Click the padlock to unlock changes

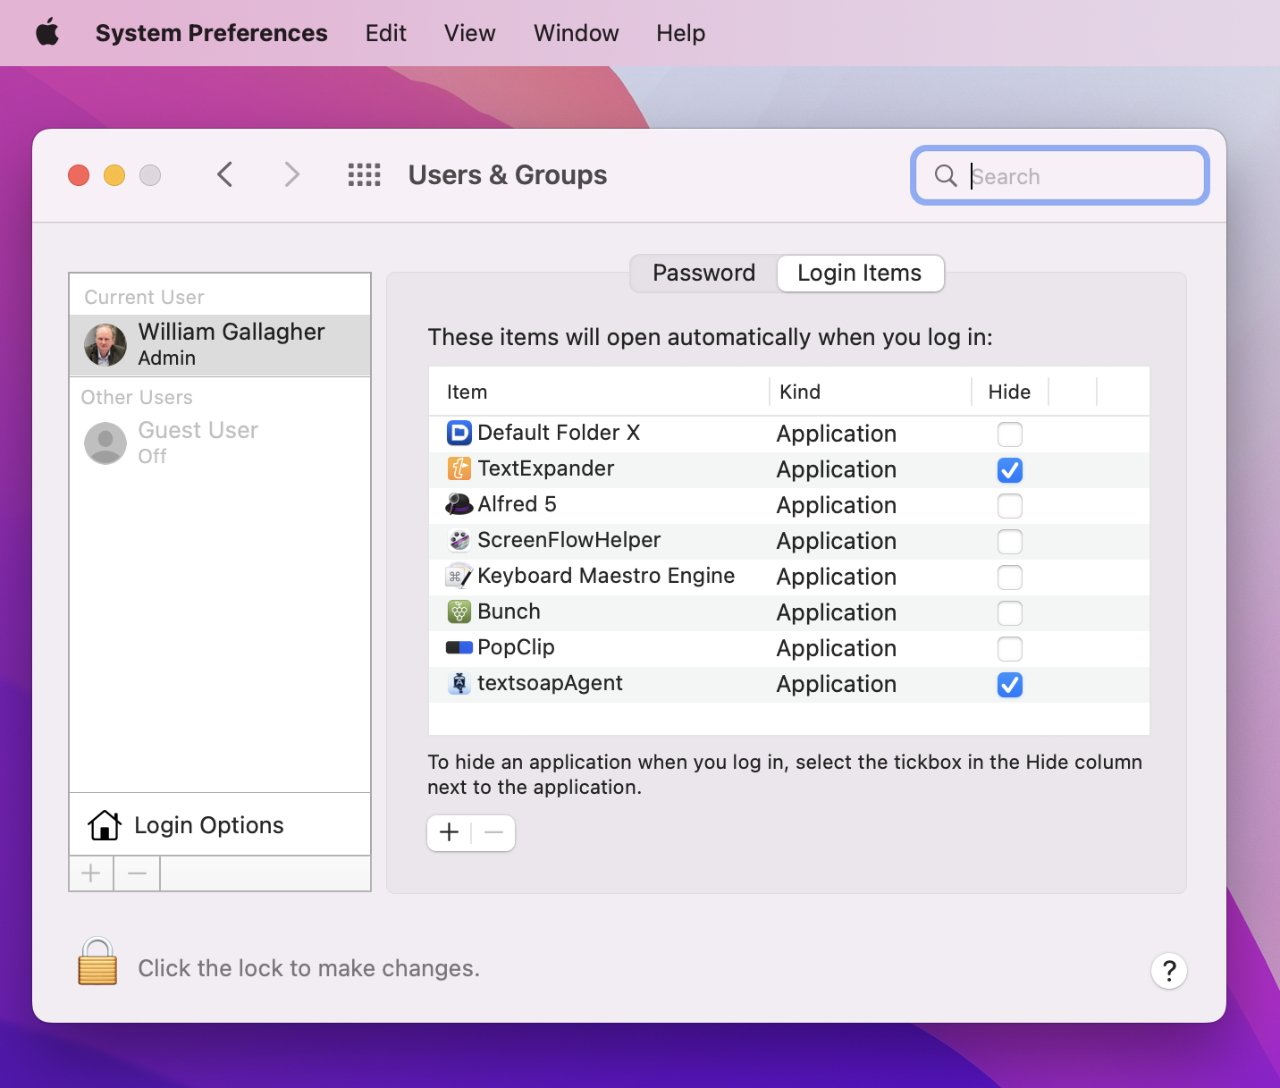pyautogui.click(x=97, y=962)
